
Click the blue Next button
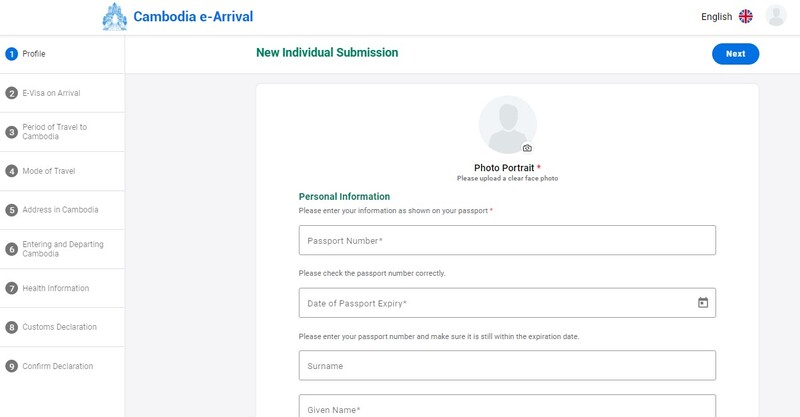coord(735,54)
